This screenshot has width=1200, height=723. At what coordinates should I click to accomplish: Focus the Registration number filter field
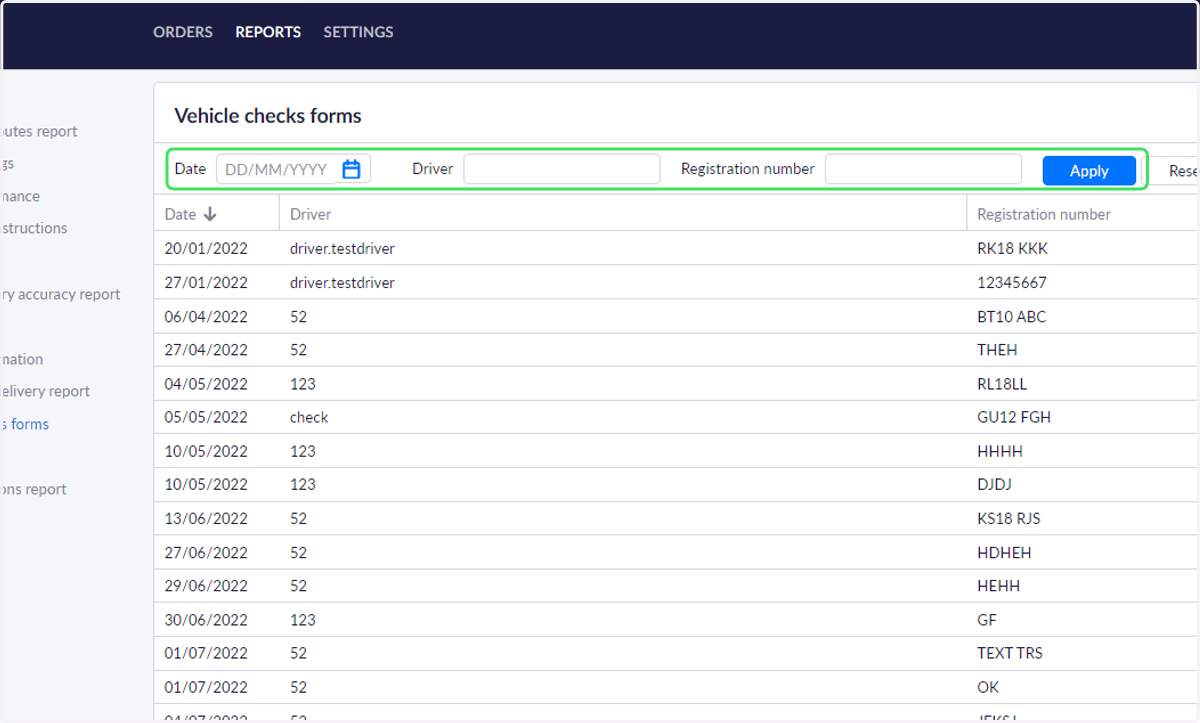pyautogui.click(x=923, y=169)
